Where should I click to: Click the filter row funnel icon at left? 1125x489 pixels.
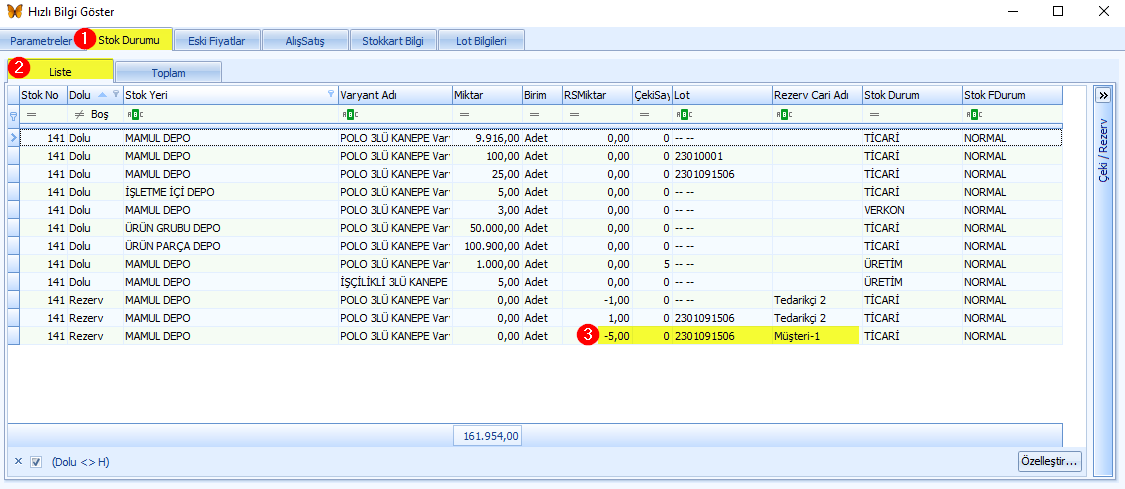[13, 114]
